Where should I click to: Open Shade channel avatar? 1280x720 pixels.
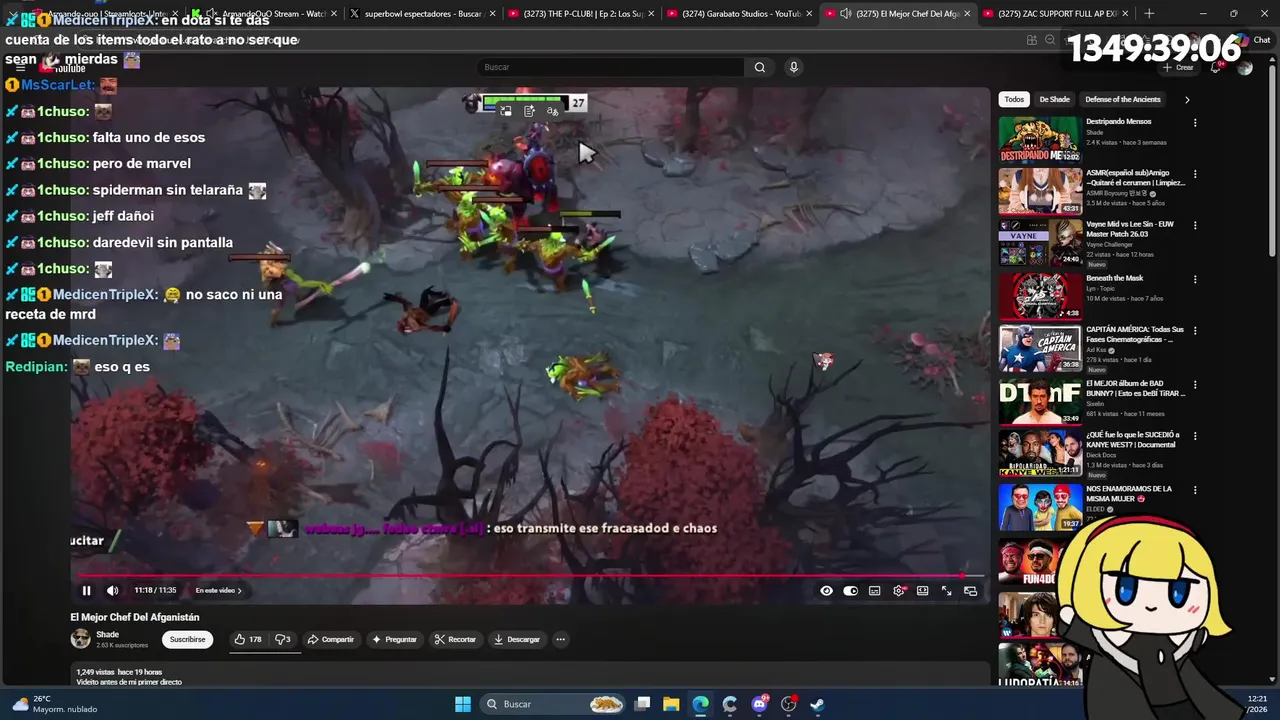80,639
